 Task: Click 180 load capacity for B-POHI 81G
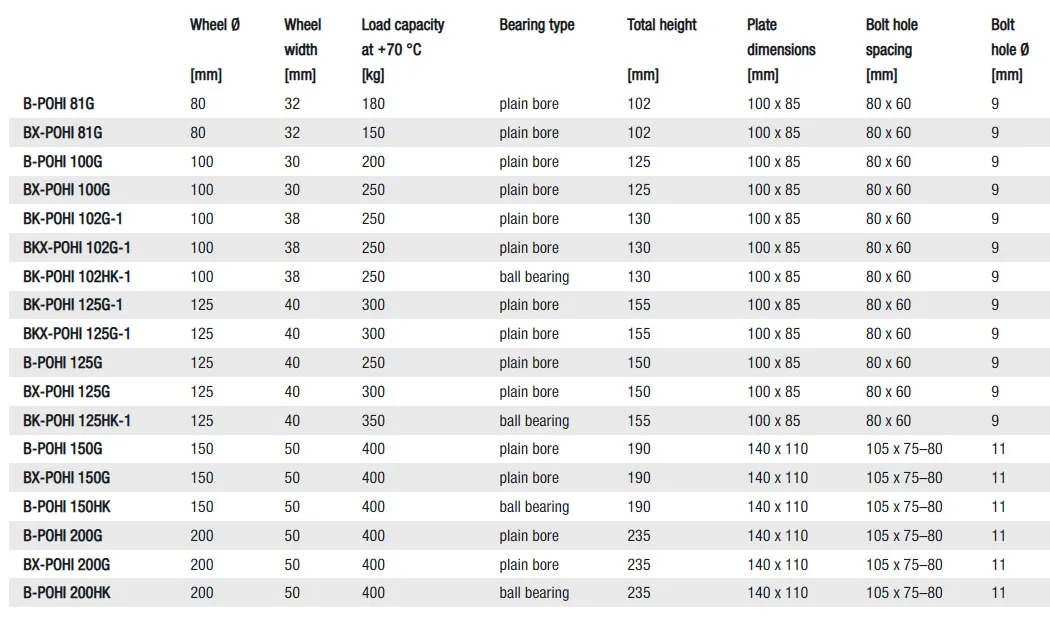pyautogui.click(x=373, y=104)
